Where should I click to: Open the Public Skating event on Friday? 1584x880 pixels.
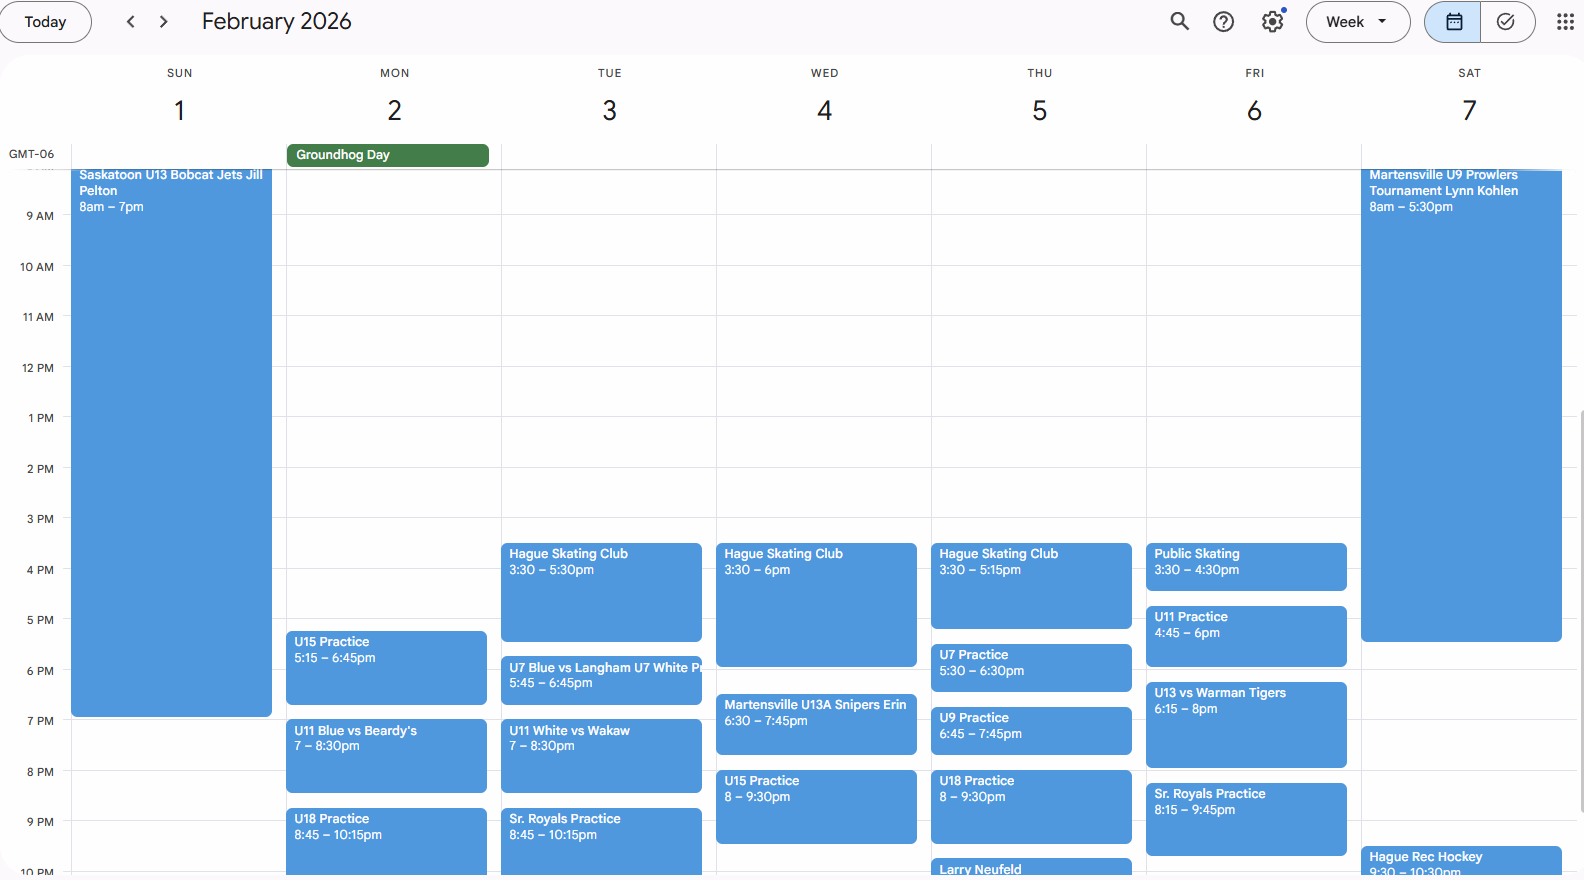1245,566
